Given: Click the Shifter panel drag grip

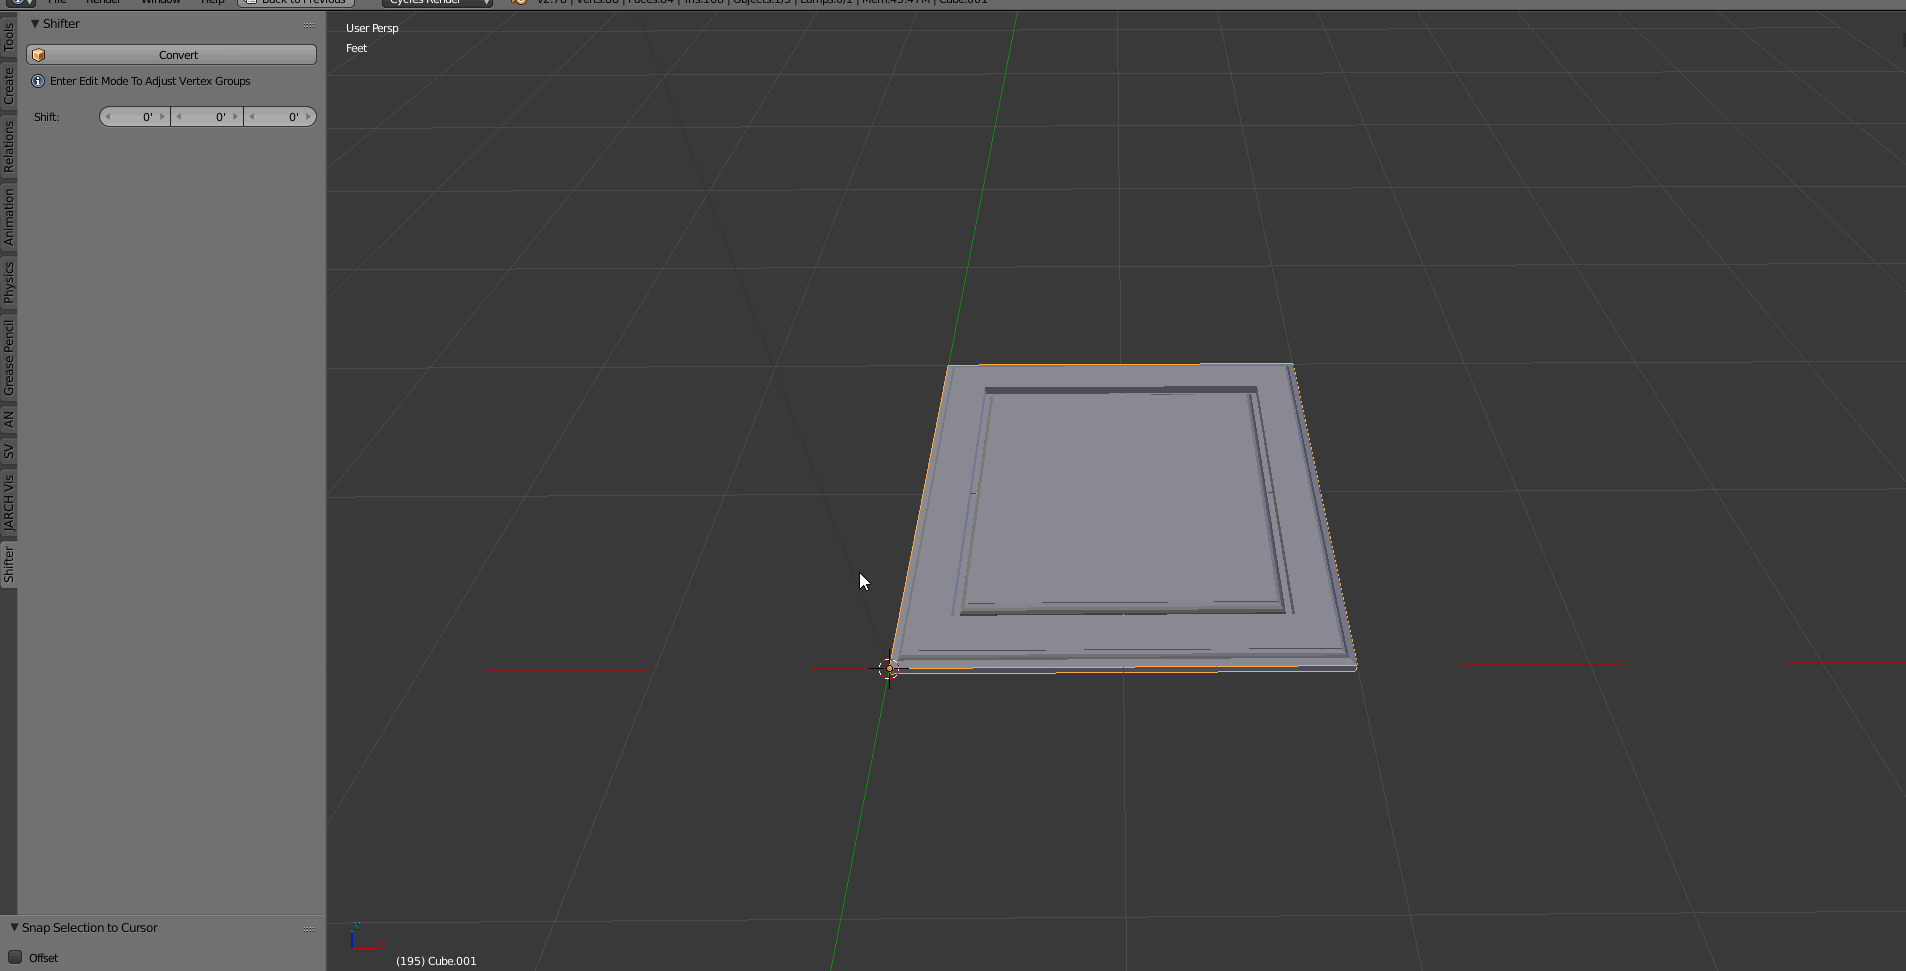Looking at the screenshot, I should click(309, 25).
